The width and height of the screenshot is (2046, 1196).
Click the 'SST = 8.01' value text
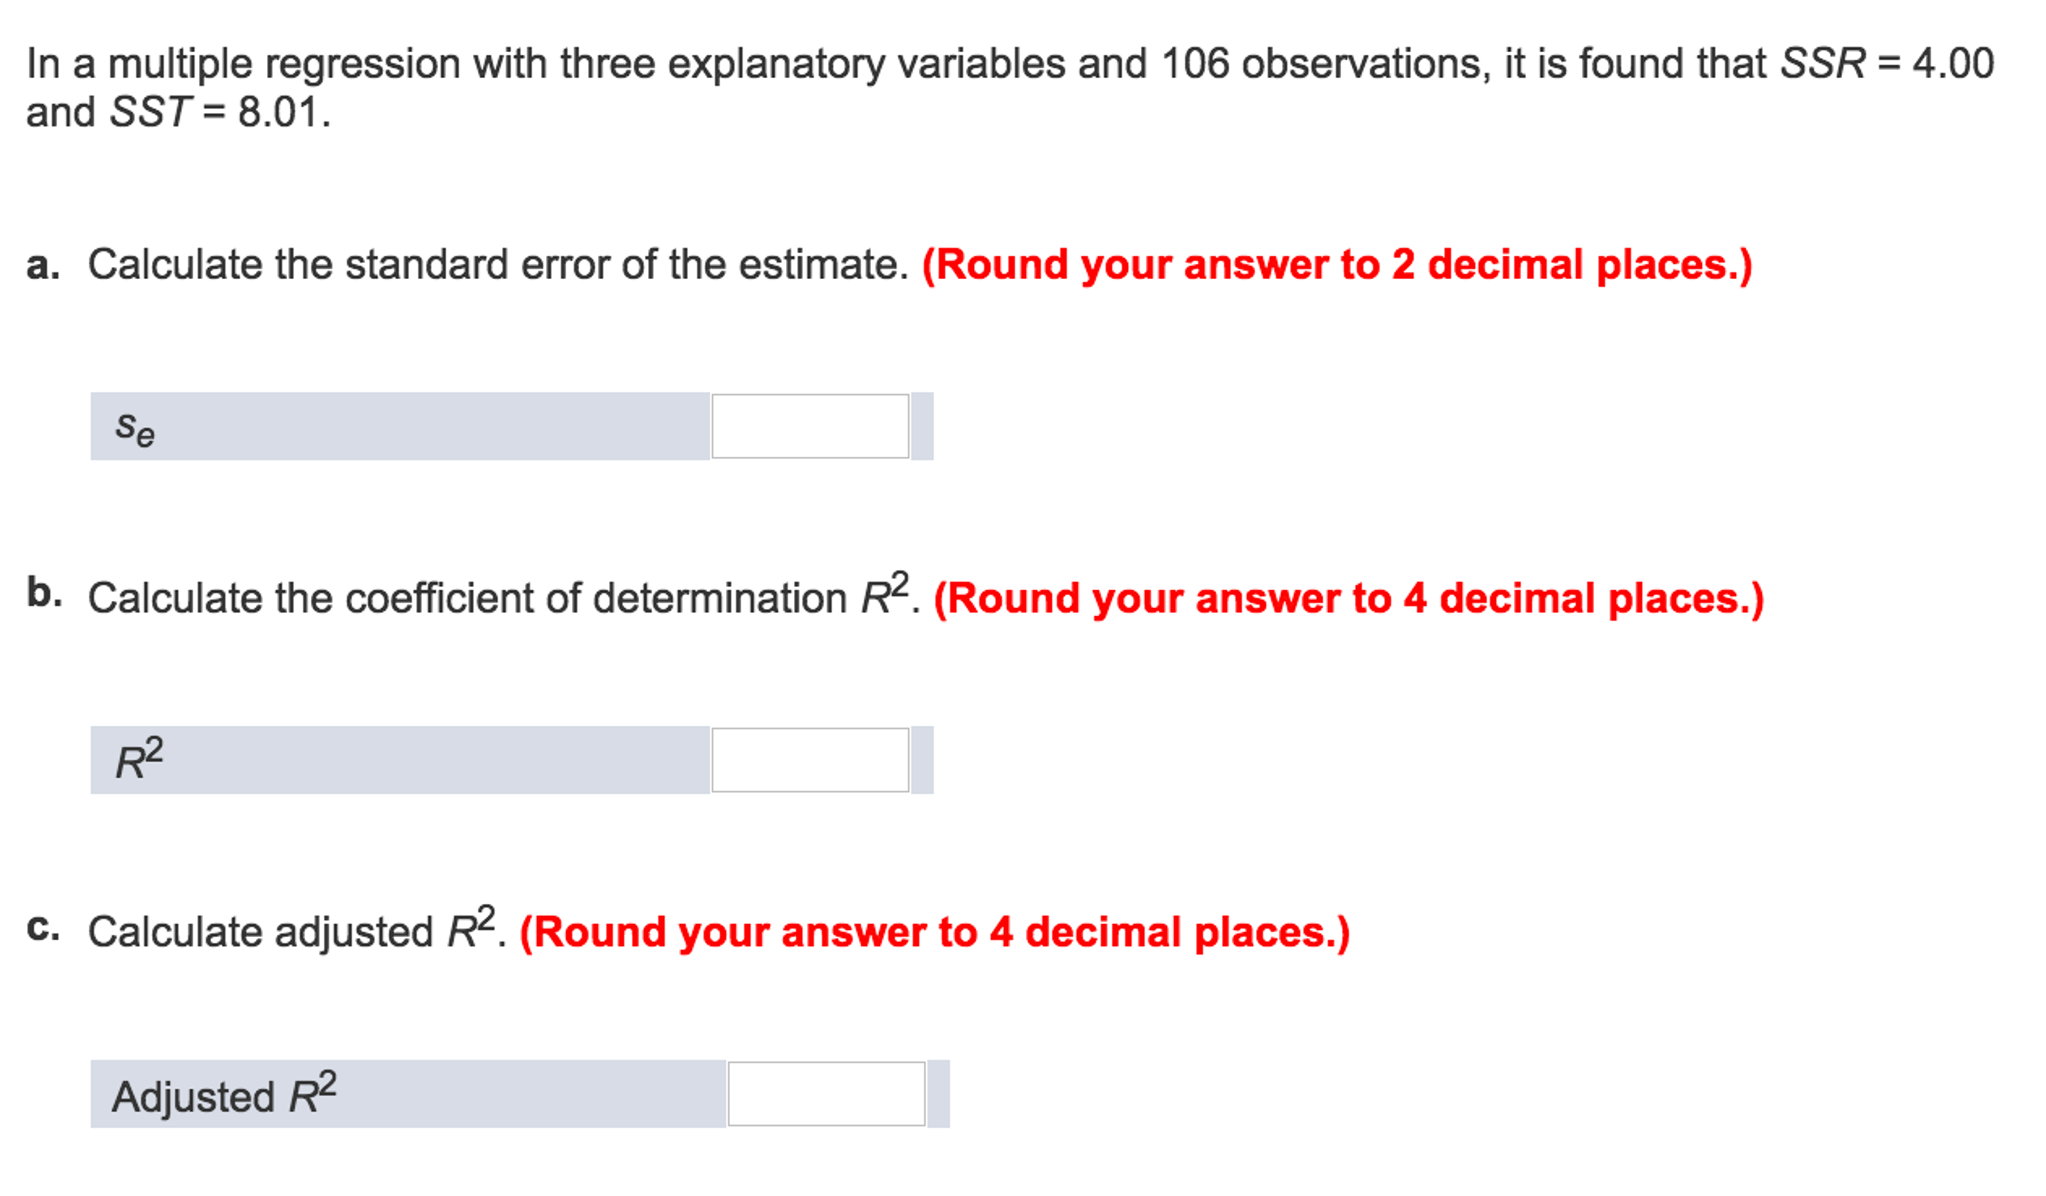pyautogui.click(x=220, y=112)
